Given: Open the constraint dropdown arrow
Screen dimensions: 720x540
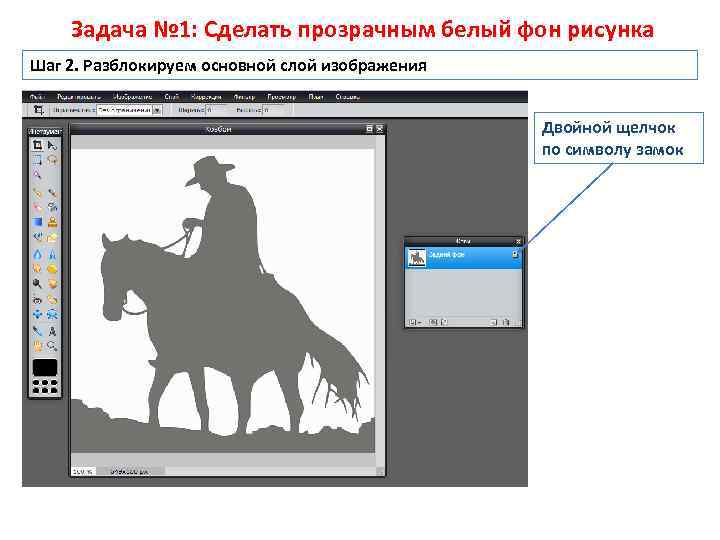Looking at the screenshot, I should click(157, 110).
